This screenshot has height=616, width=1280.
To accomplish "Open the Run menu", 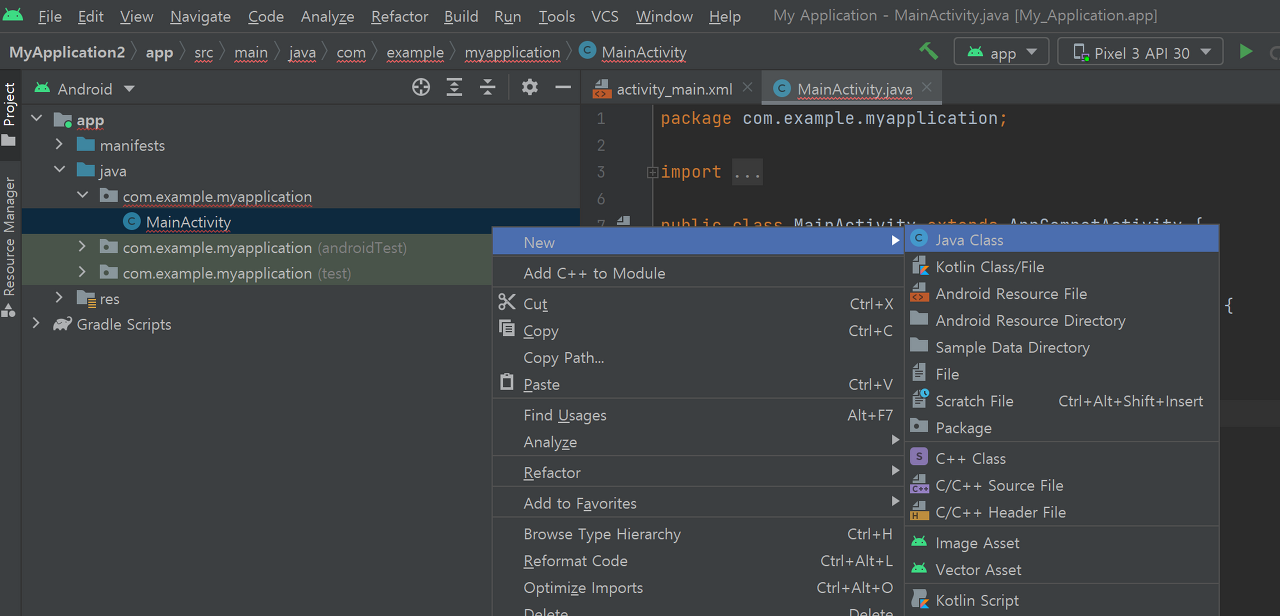I will (x=507, y=17).
